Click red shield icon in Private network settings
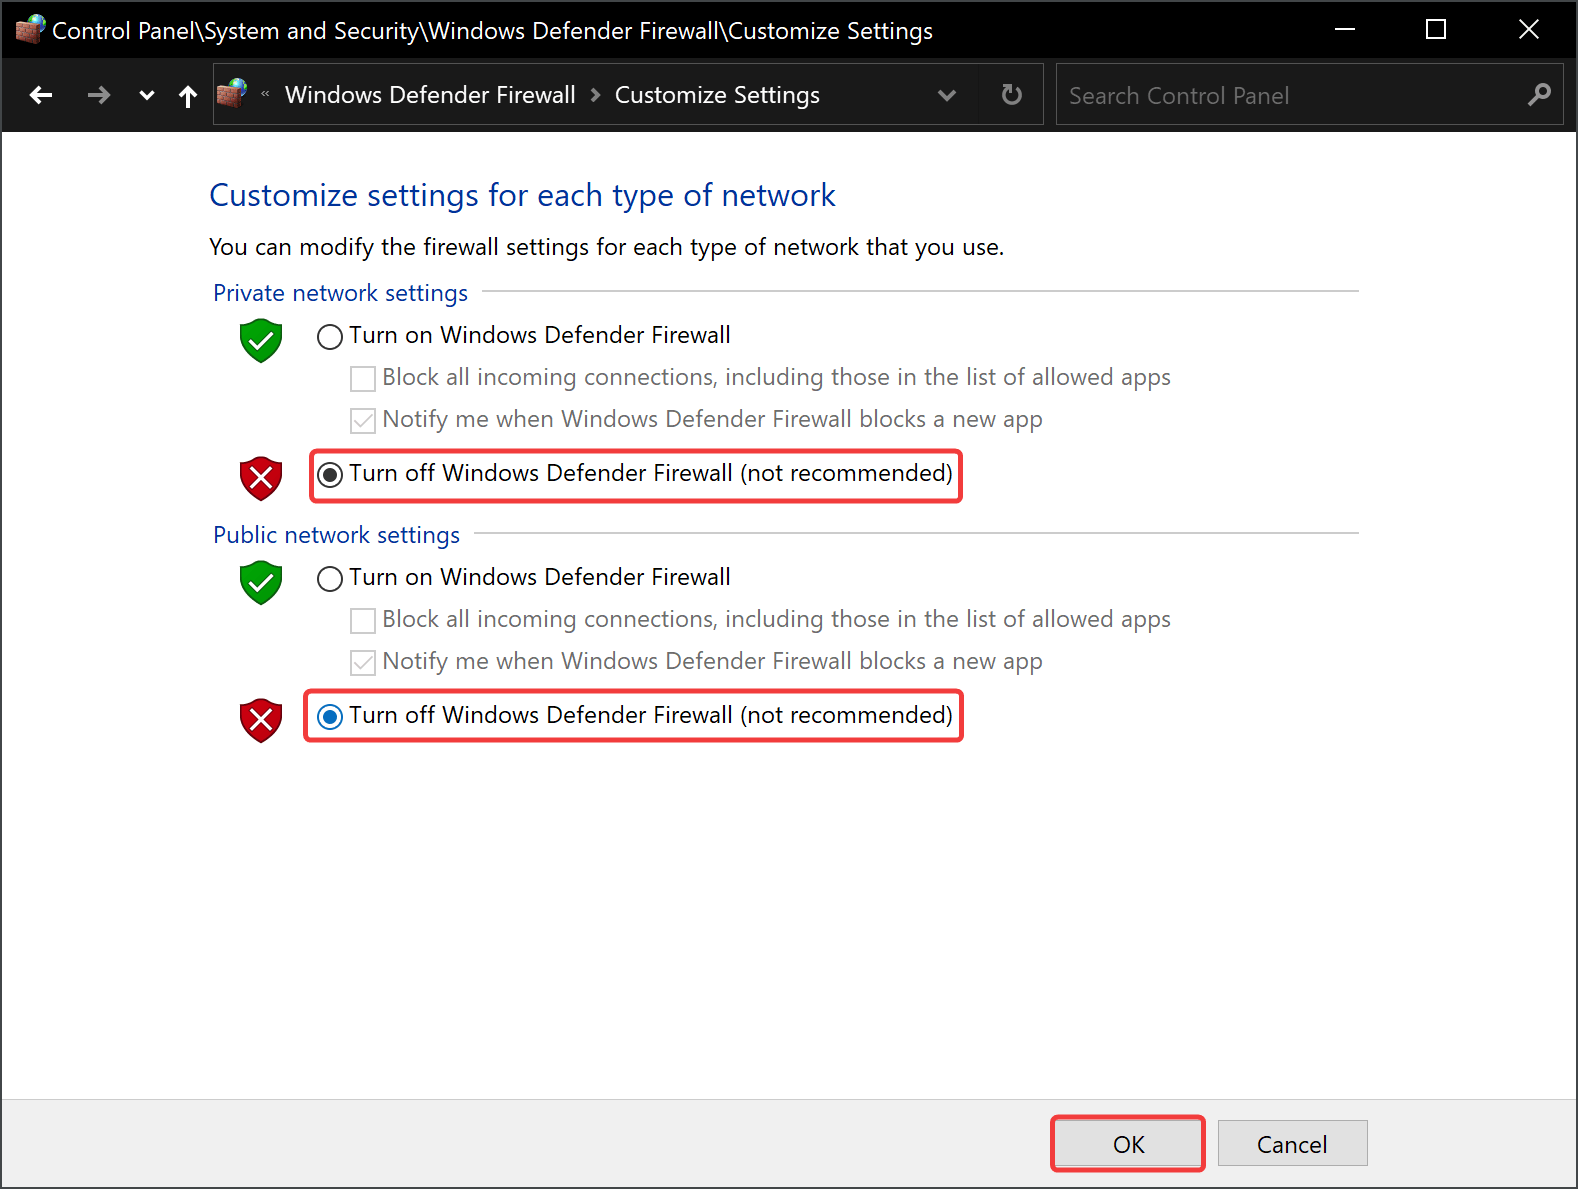Image resolution: width=1578 pixels, height=1189 pixels. (x=261, y=478)
